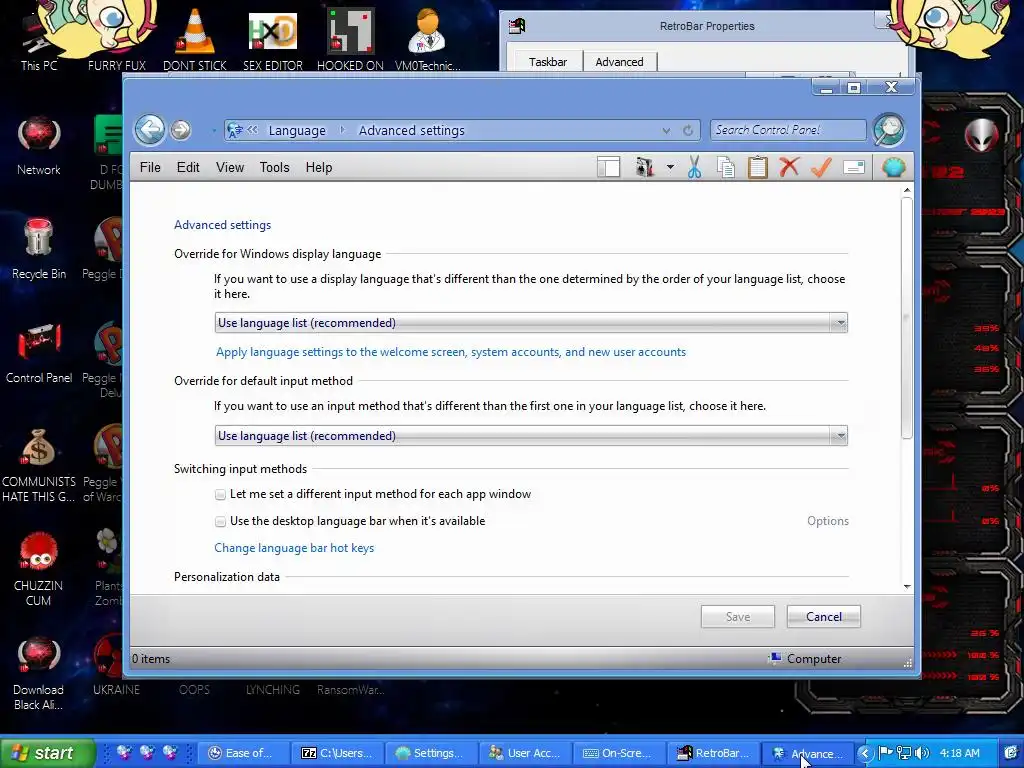This screenshot has height=768, width=1024.
Task: Click the clipboard Paste icon
Action: [x=758, y=167]
